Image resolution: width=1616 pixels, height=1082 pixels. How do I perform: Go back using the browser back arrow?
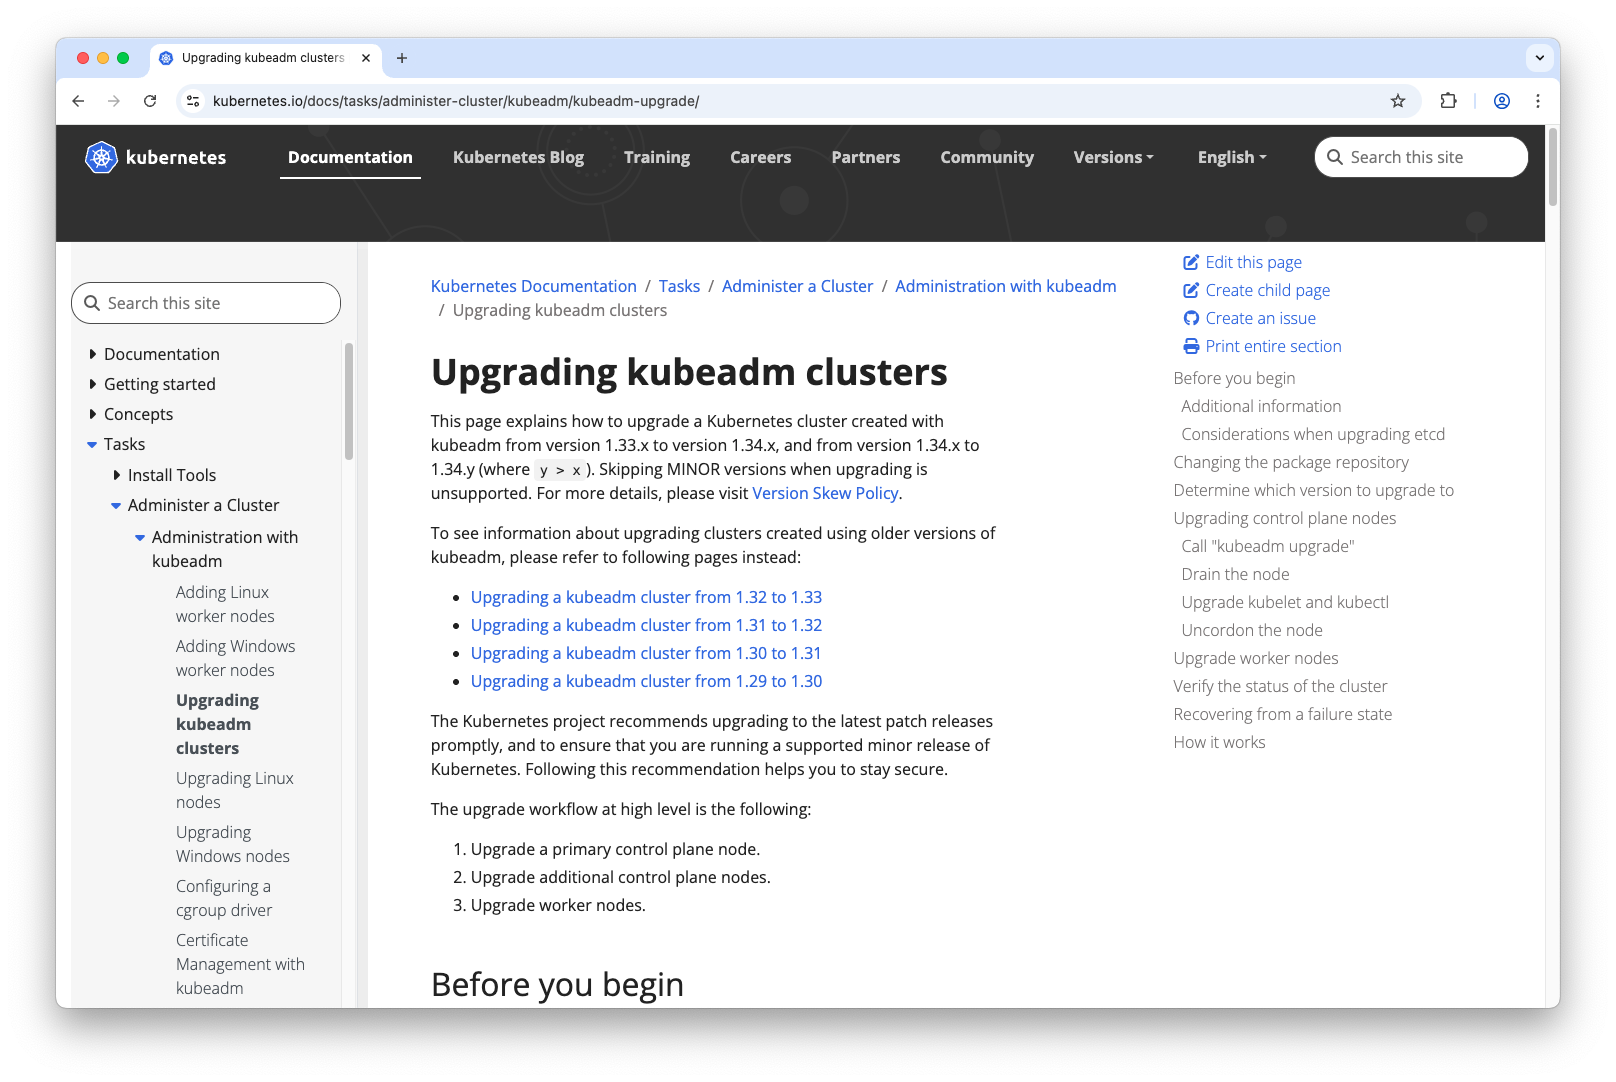[78, 101]
